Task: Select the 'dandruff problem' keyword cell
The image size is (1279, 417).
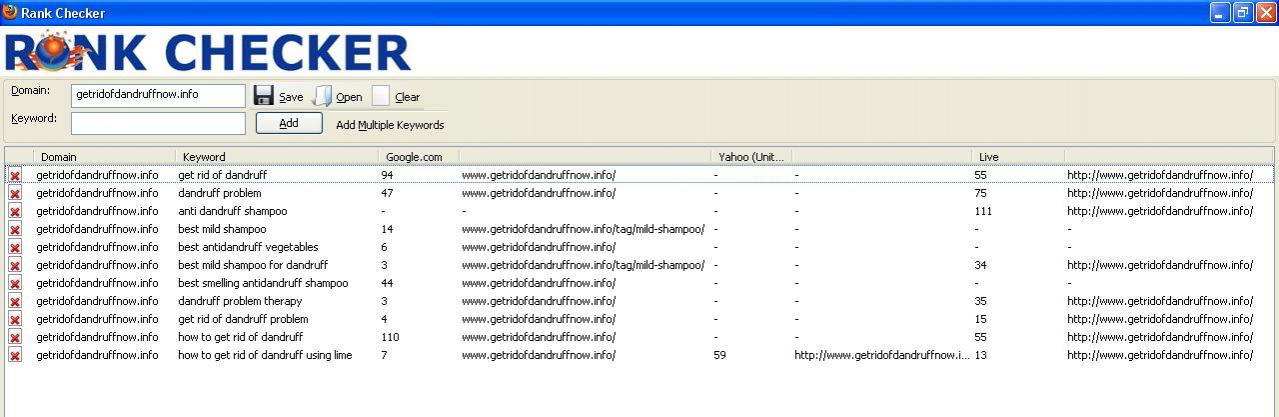Action: click(x=219, y=193)
